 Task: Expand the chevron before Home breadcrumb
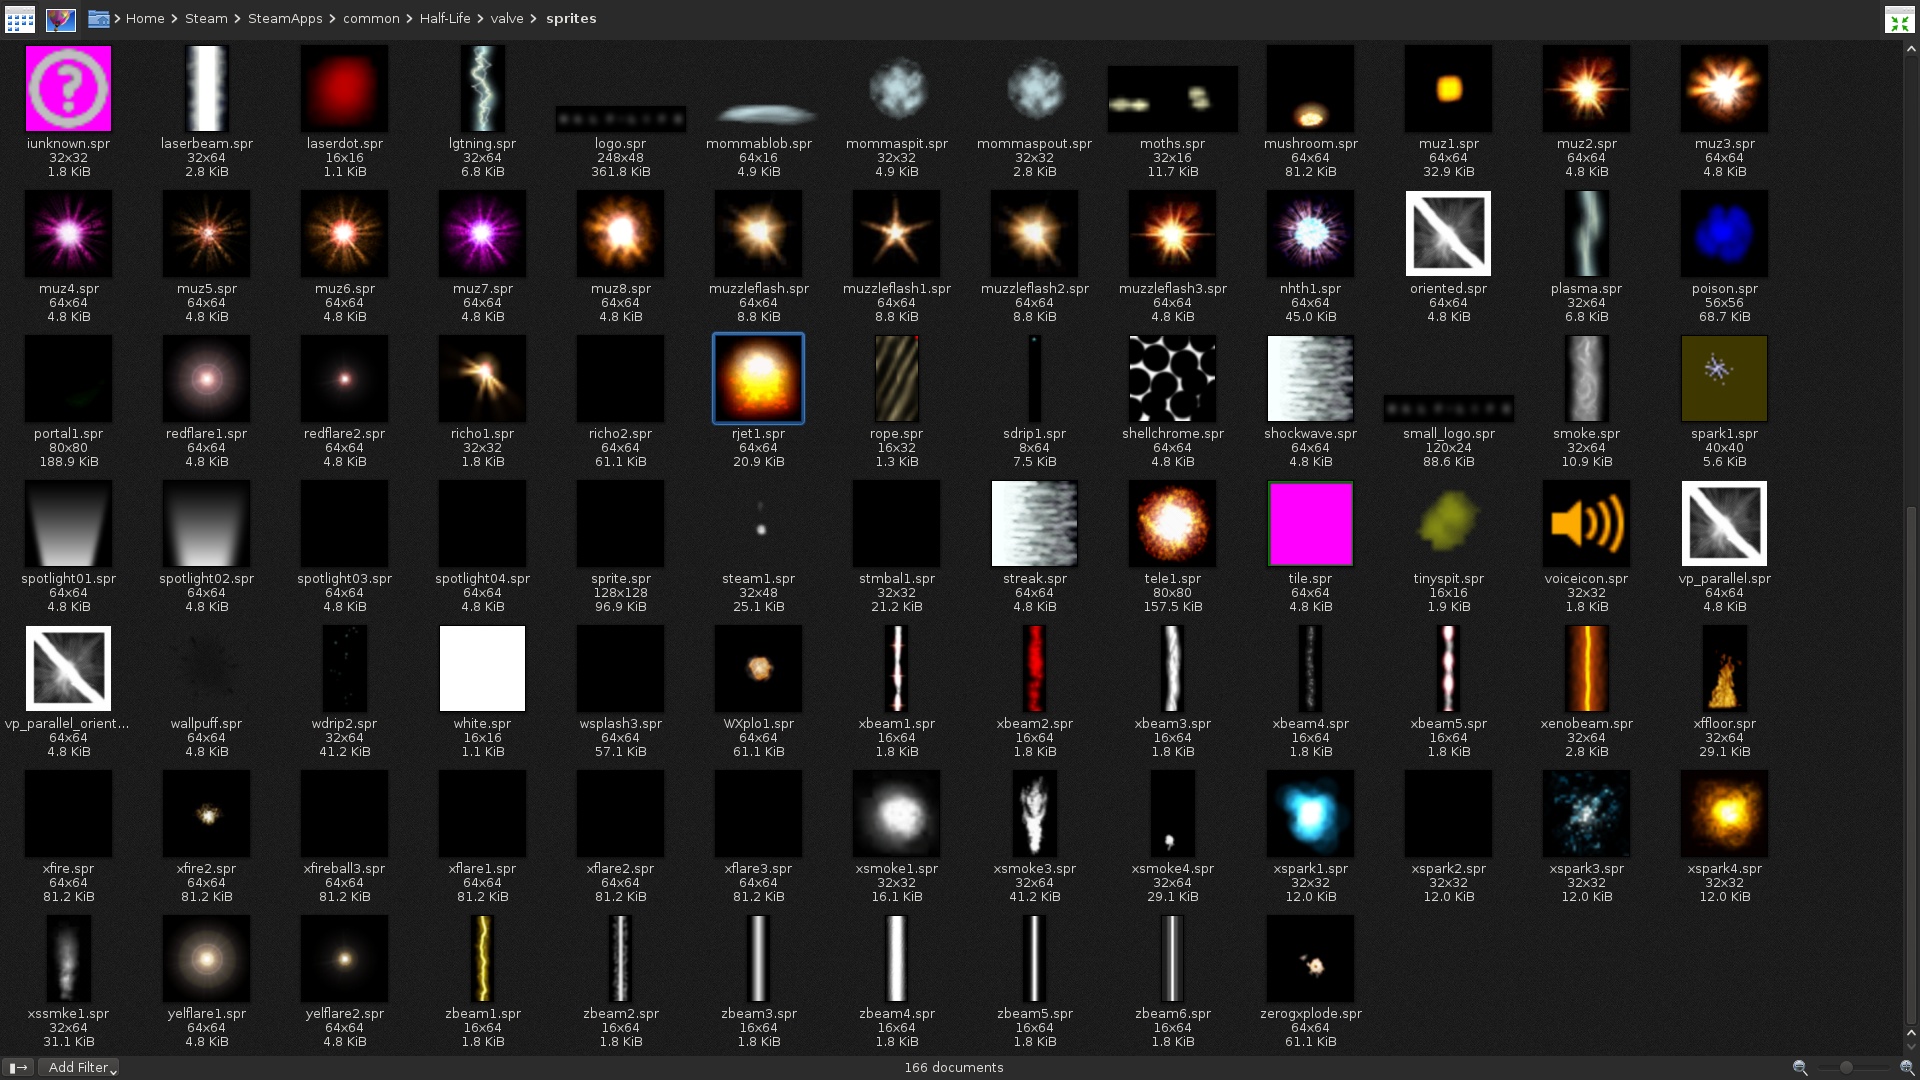click(x=117, y=19)
